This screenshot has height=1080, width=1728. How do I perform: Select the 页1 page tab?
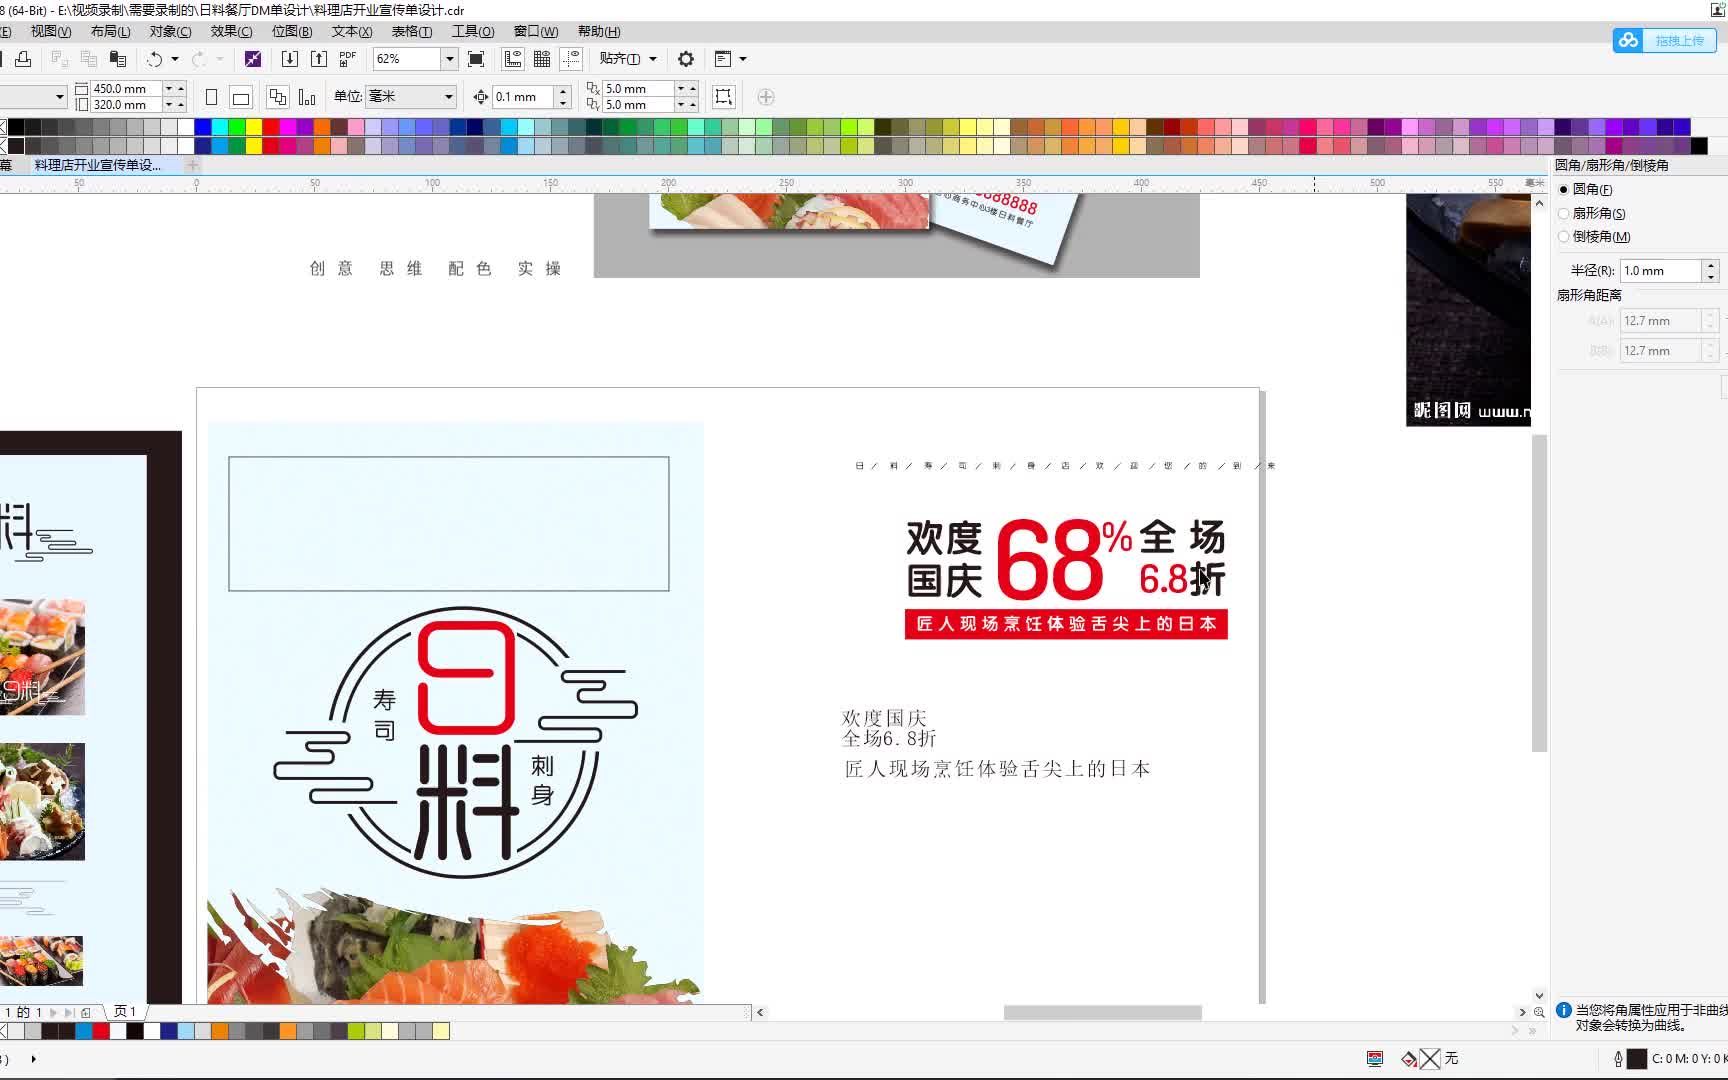(125, 1012)
